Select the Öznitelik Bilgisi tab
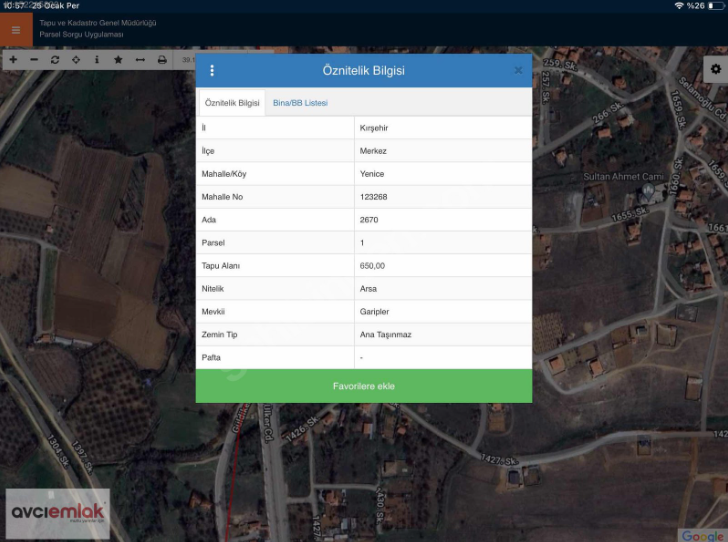This screenshot has height=542, width=728. 232,103
